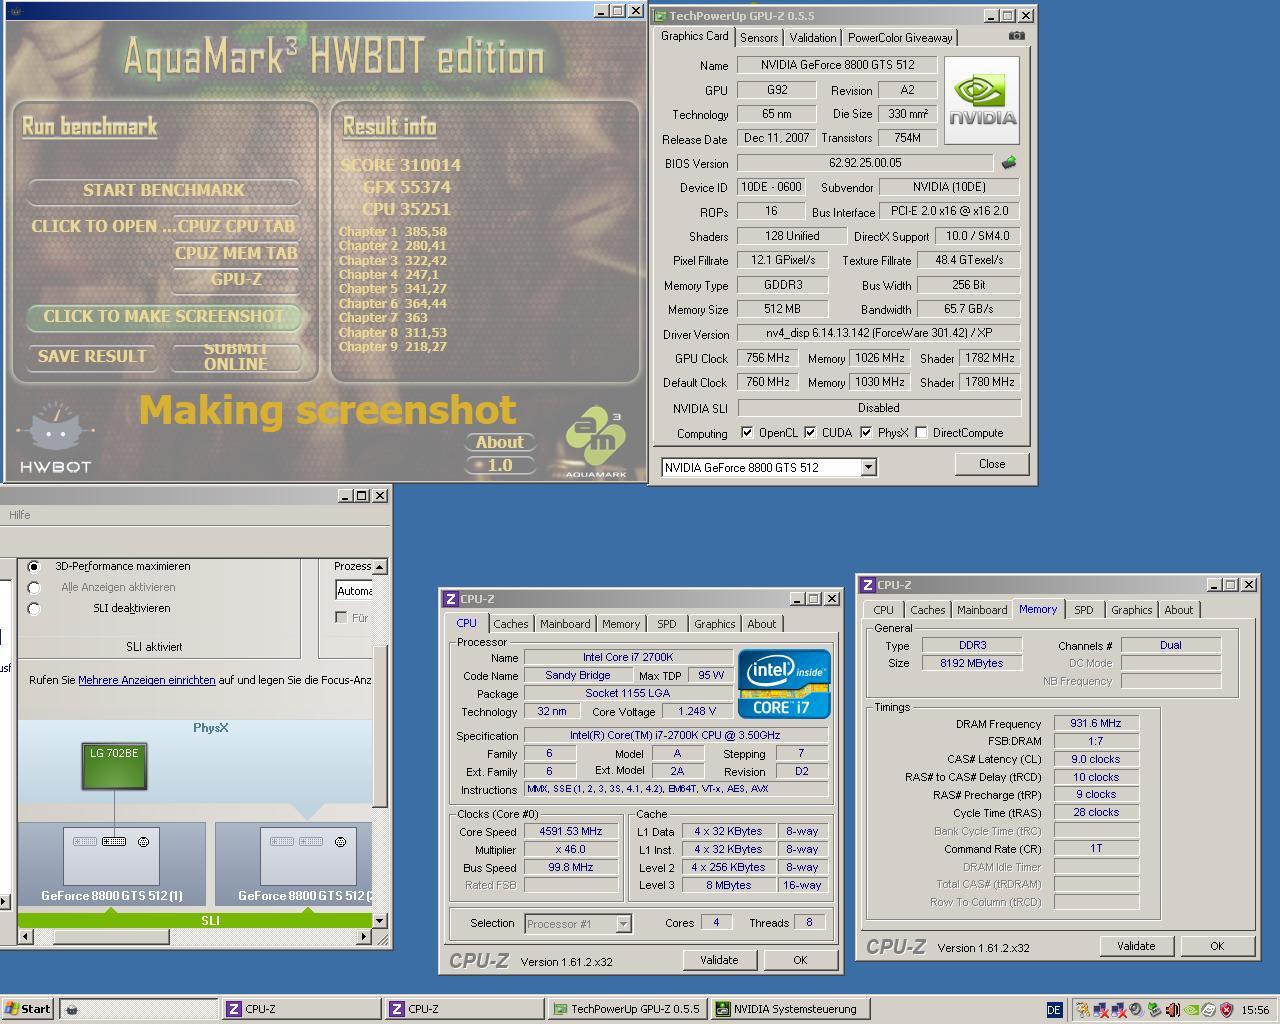Click the red speaker volume tray icon

point(1173,1010)
